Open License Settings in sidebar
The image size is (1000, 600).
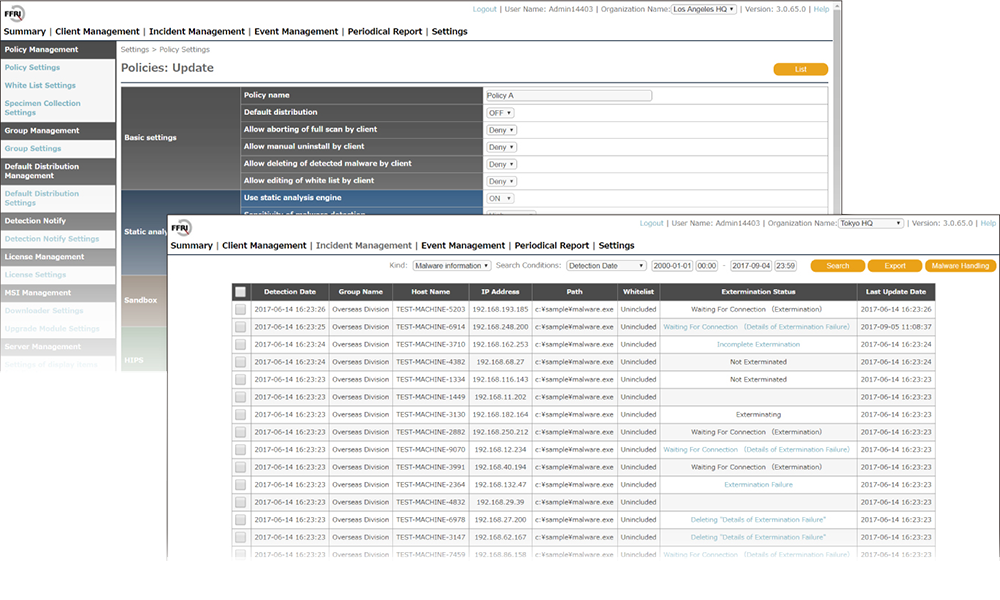36,275
